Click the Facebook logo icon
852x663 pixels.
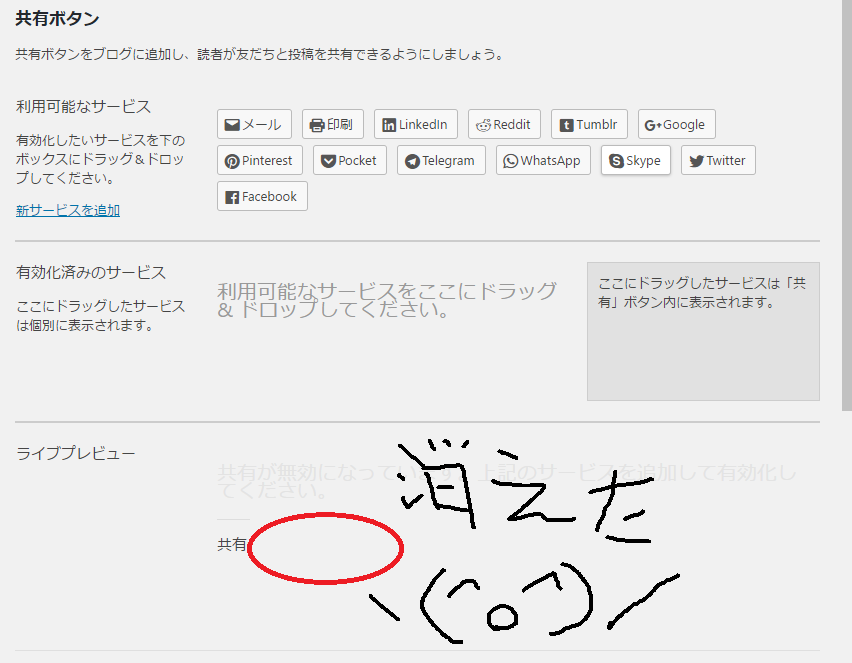[x=232, y=197]
